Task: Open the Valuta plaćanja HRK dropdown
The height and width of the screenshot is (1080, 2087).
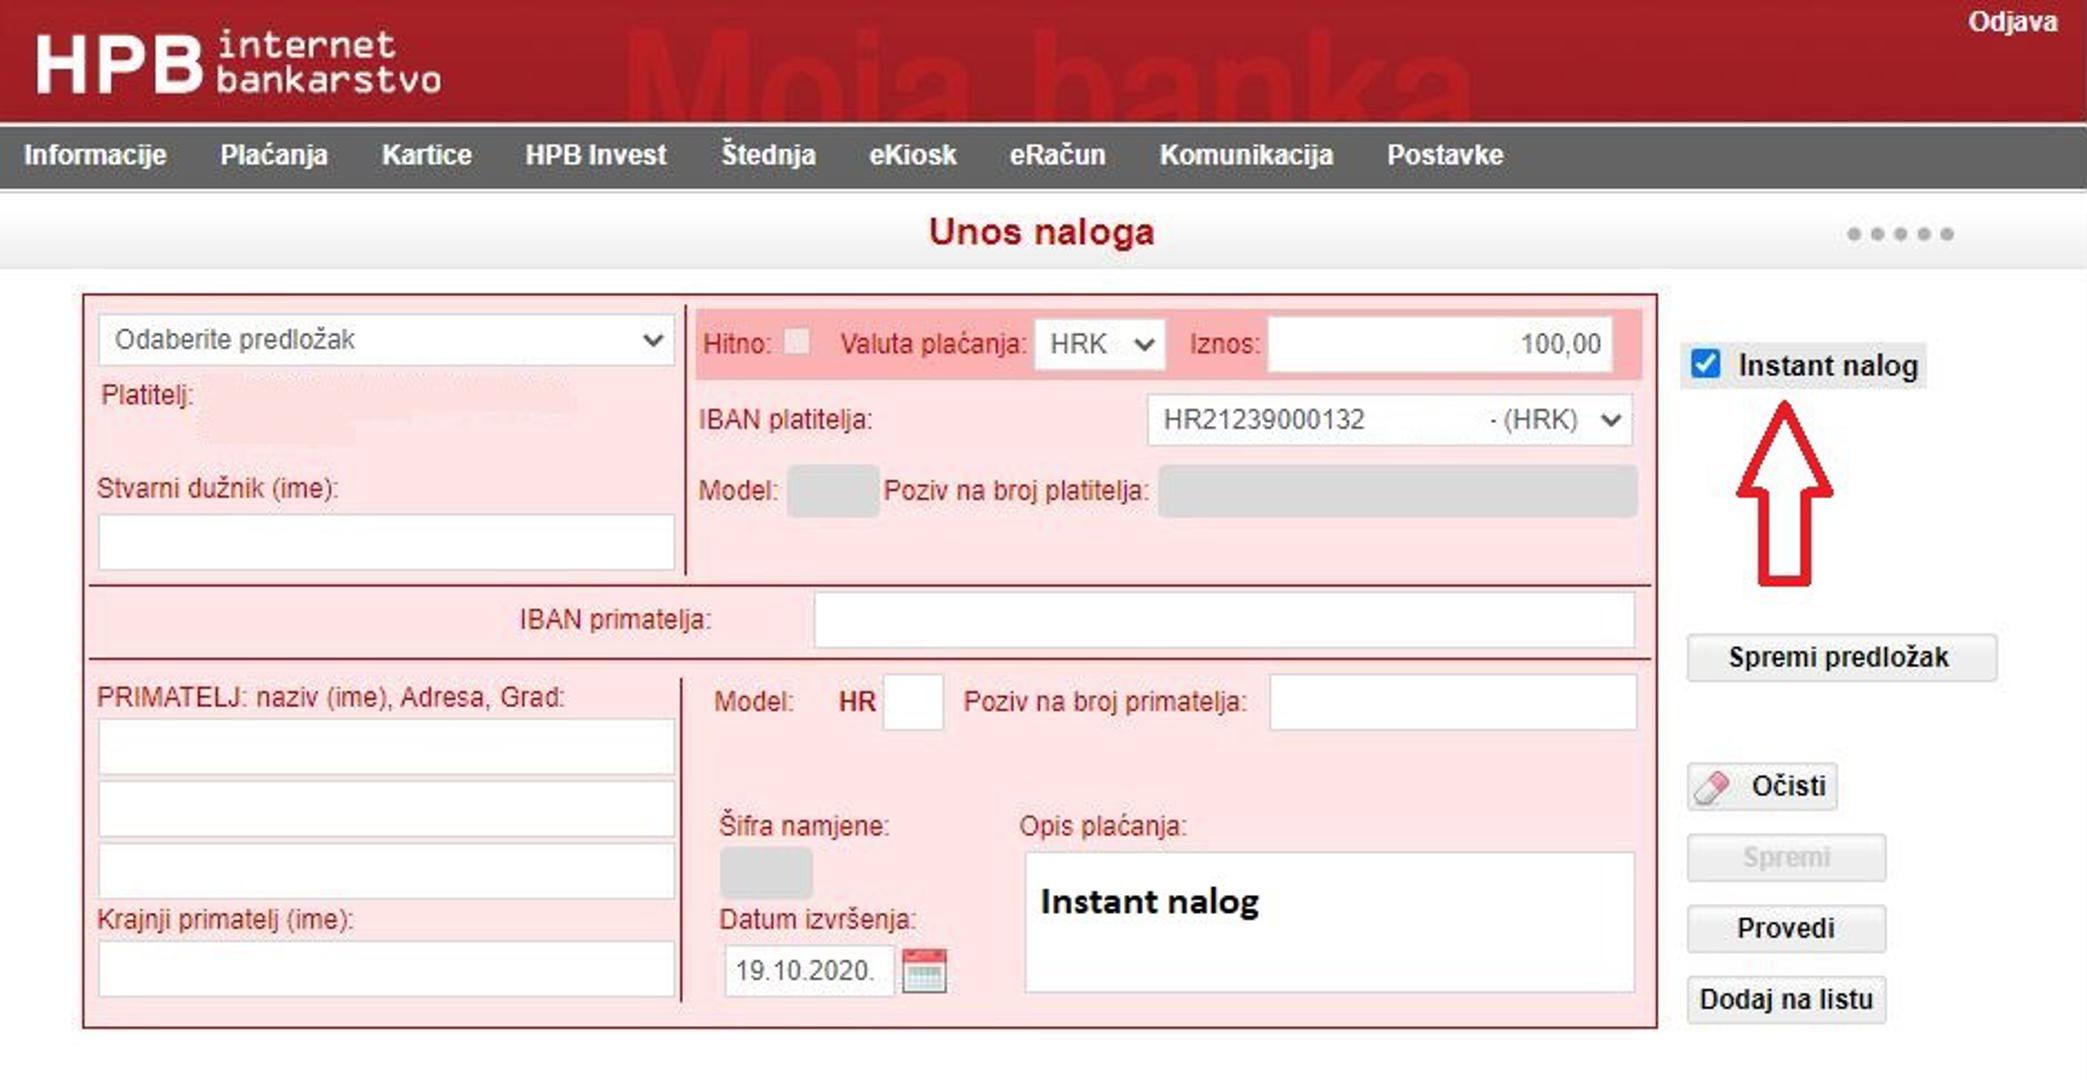Action: 1099,344
